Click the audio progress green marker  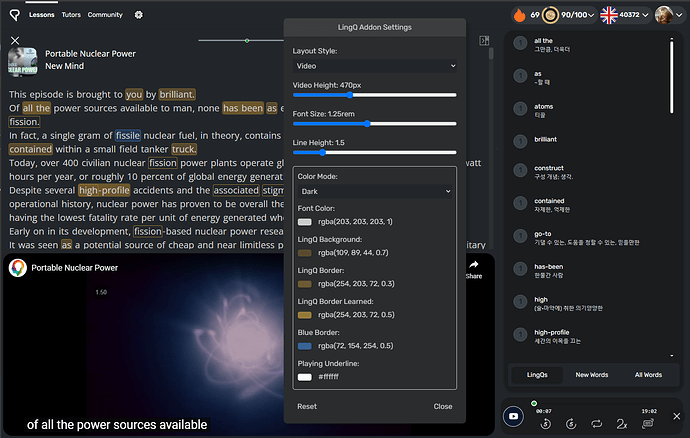pyautogui.click(x=534, y=403)
